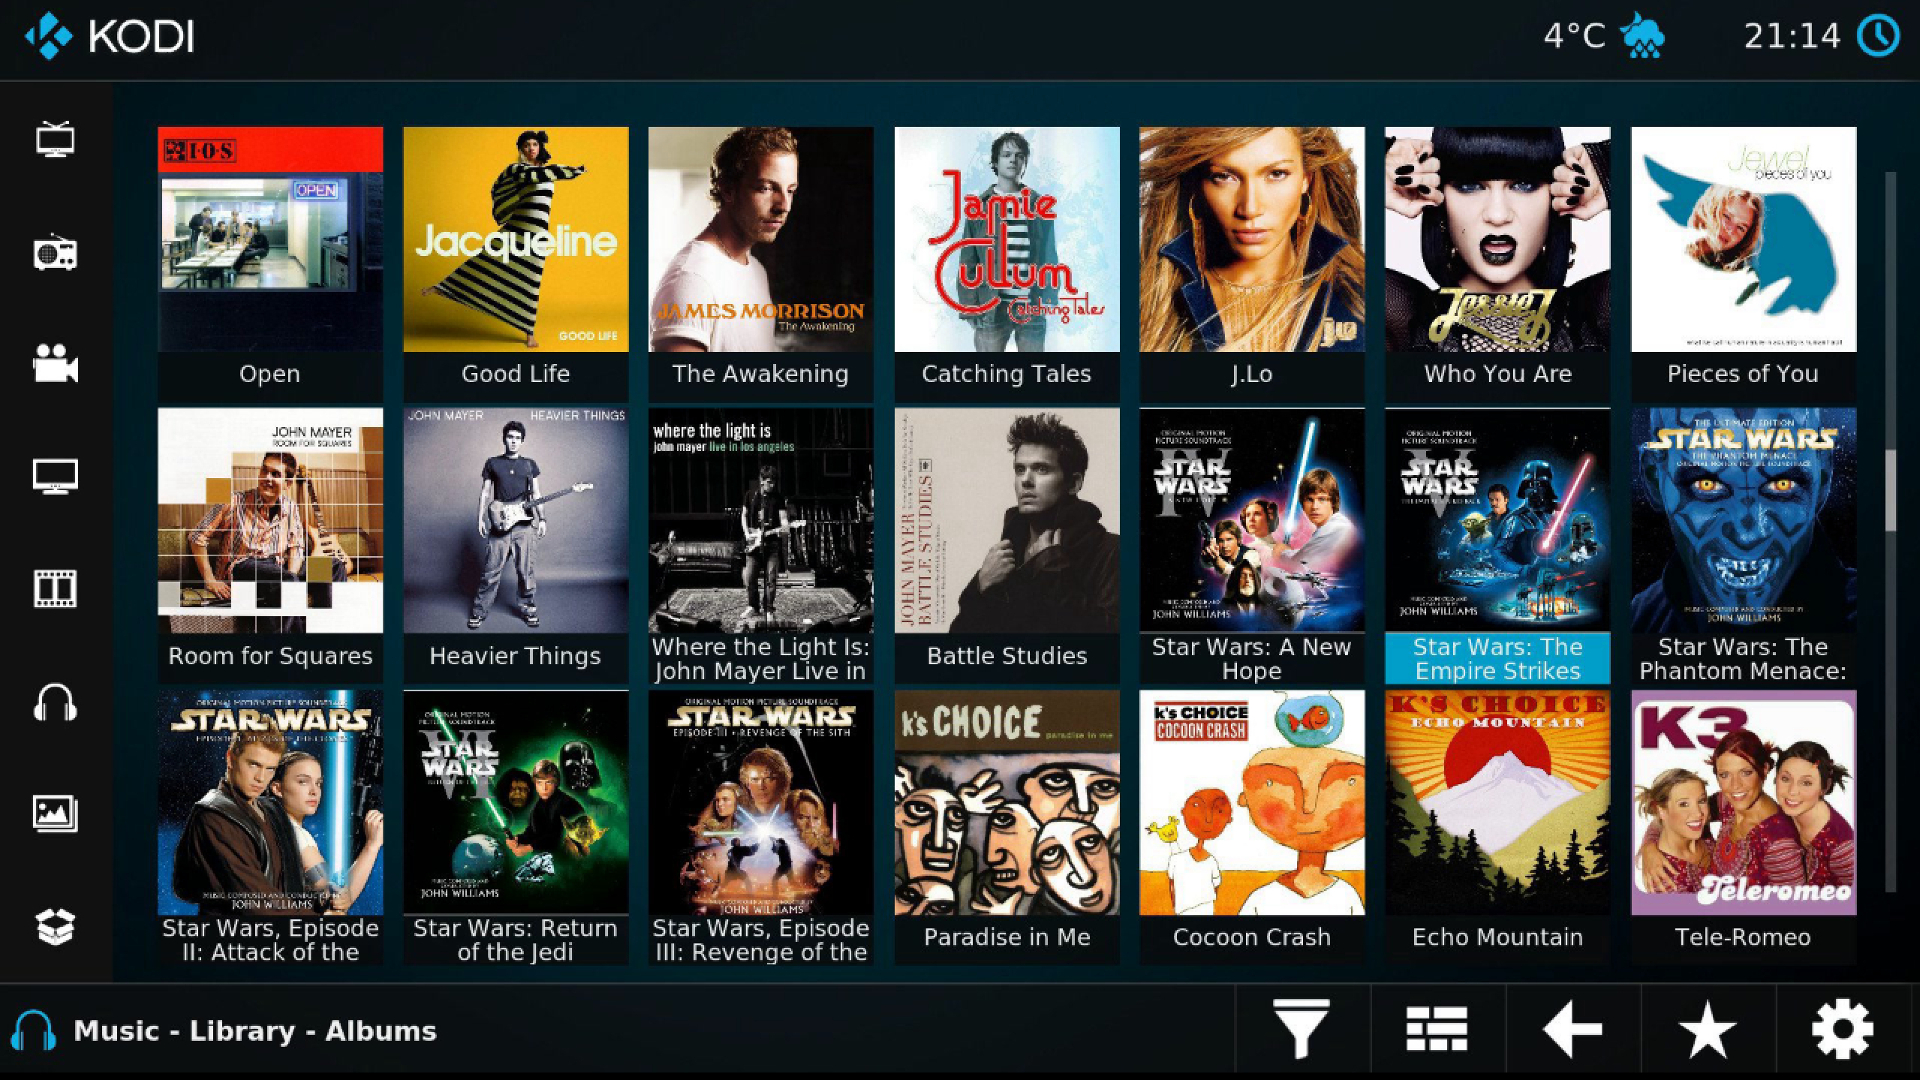Click the Music/Headphones sidebar icon
Viewport: 1920px width, 1080px height.
tap(53, 700)
